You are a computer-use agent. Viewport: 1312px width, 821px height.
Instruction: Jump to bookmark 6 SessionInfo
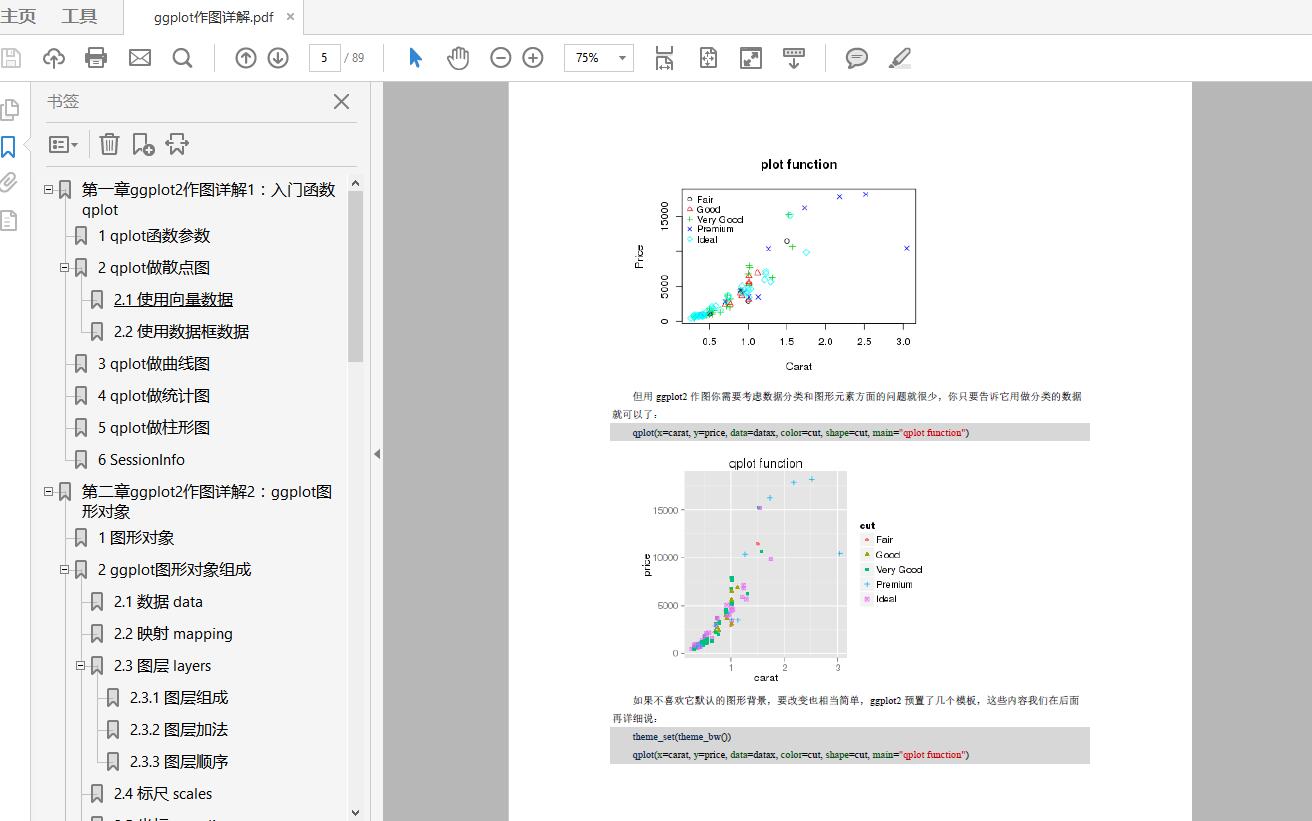point(141,460)
